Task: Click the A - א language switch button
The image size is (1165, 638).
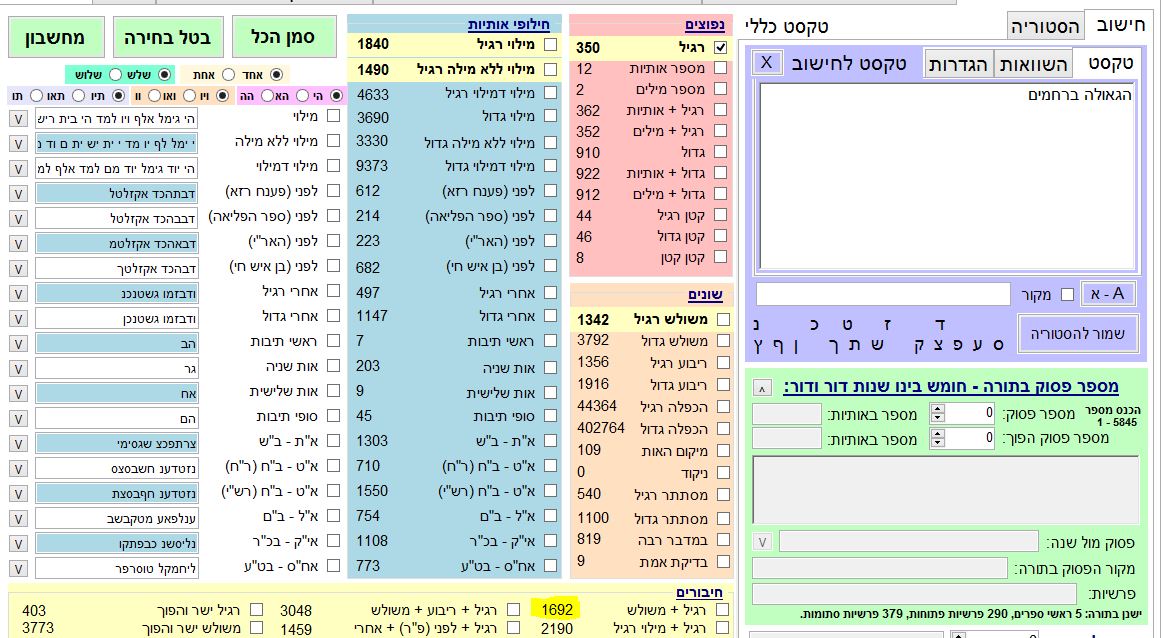Action: [1107, 293]
